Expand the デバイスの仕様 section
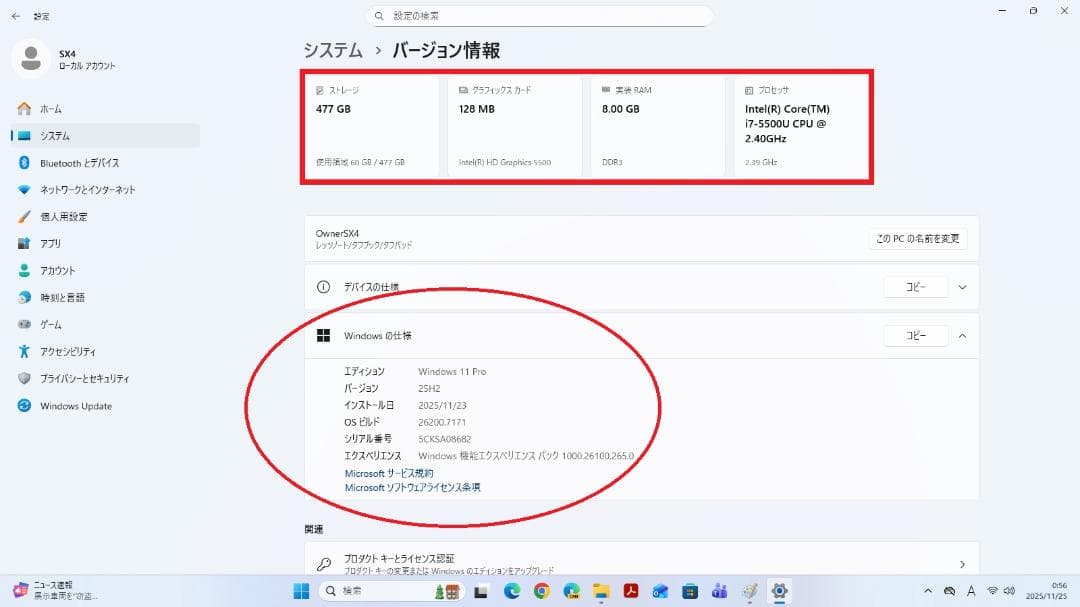1080x607 pixels. (x=961, y=287)
